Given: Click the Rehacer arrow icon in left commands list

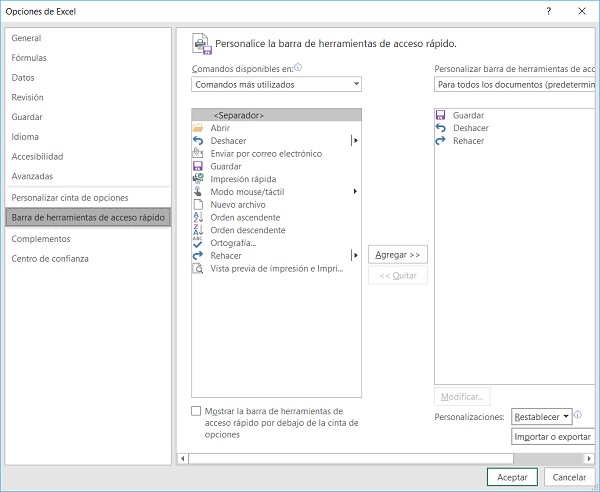Looking at the screenshot, I should (x=198, y=256).
